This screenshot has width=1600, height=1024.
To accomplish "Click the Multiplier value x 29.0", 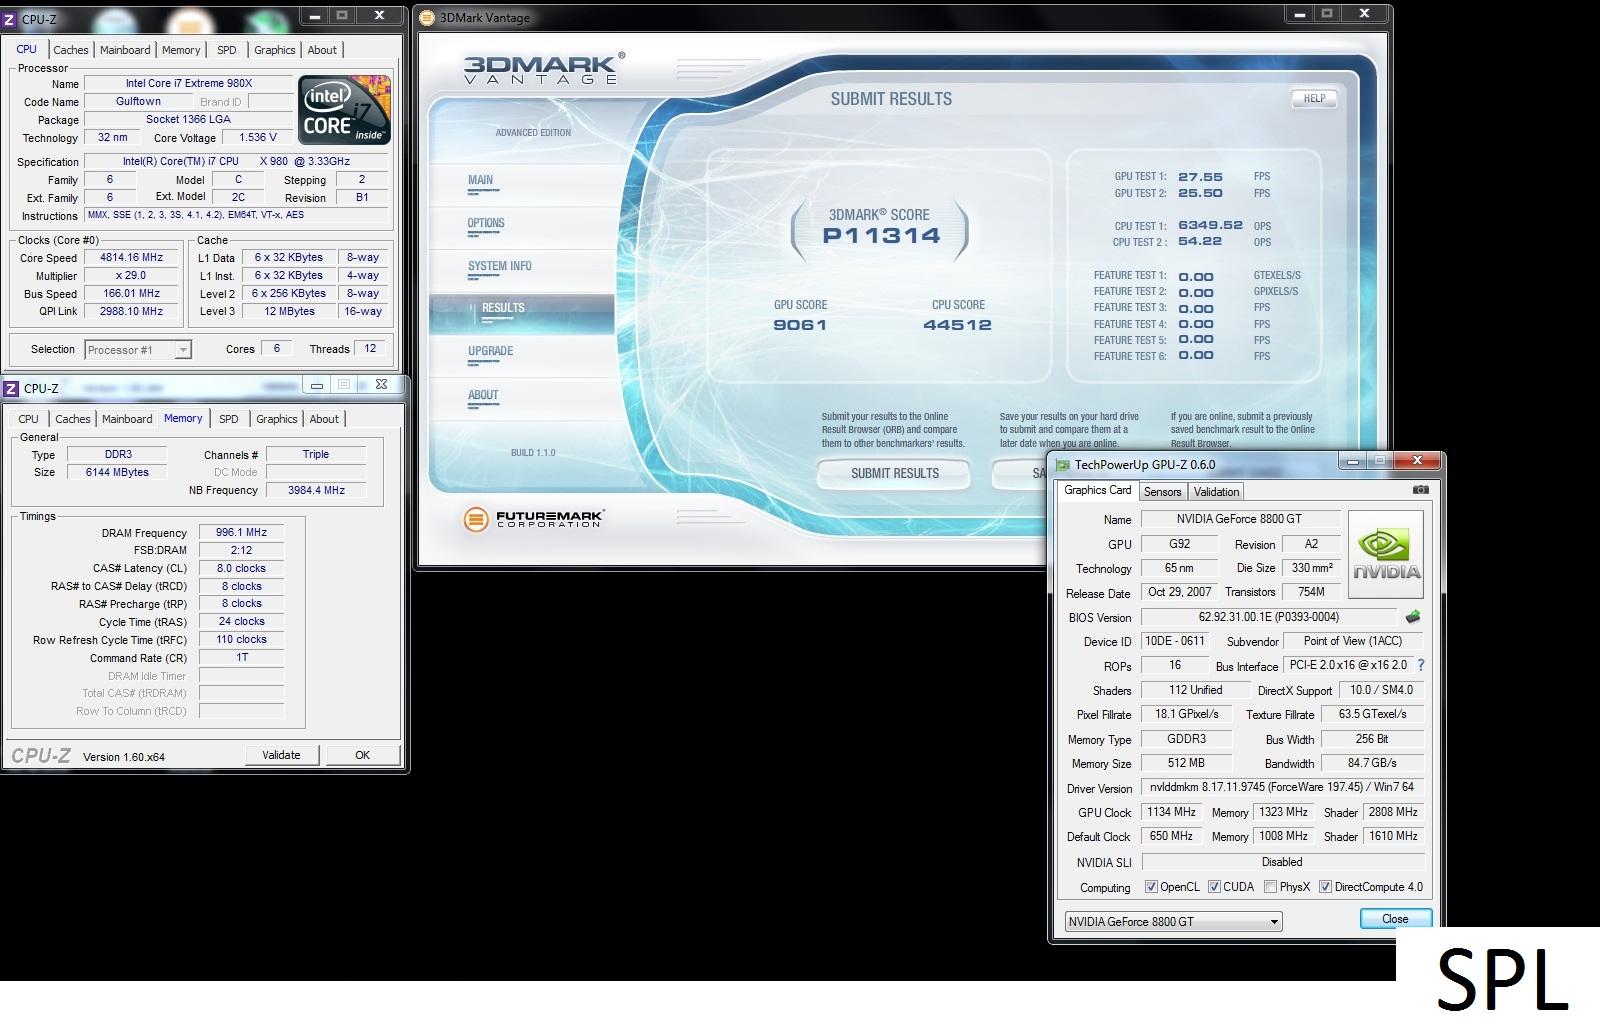I will [x=131, y=276].
